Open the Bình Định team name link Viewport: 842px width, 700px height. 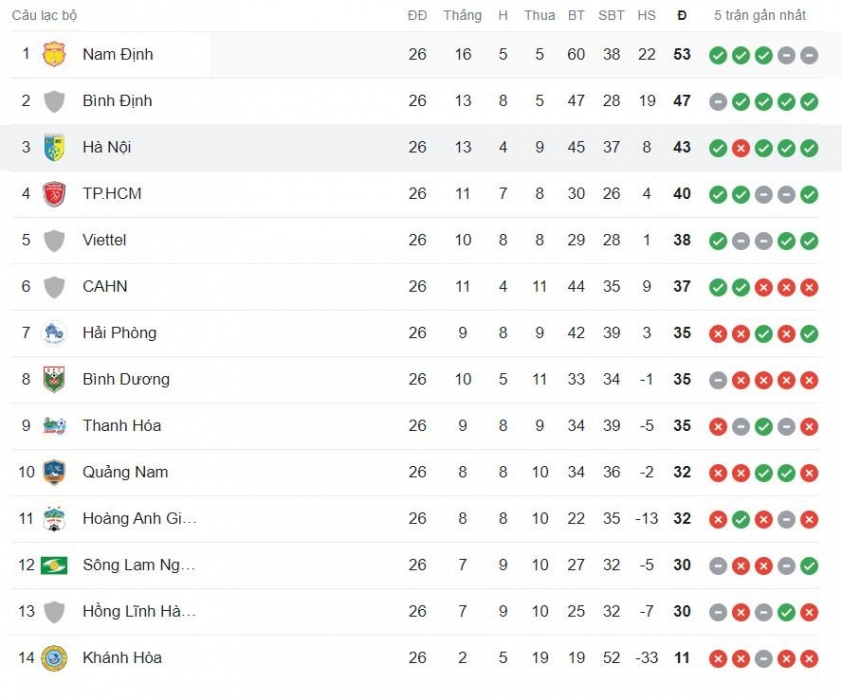(x=117, y=101)
